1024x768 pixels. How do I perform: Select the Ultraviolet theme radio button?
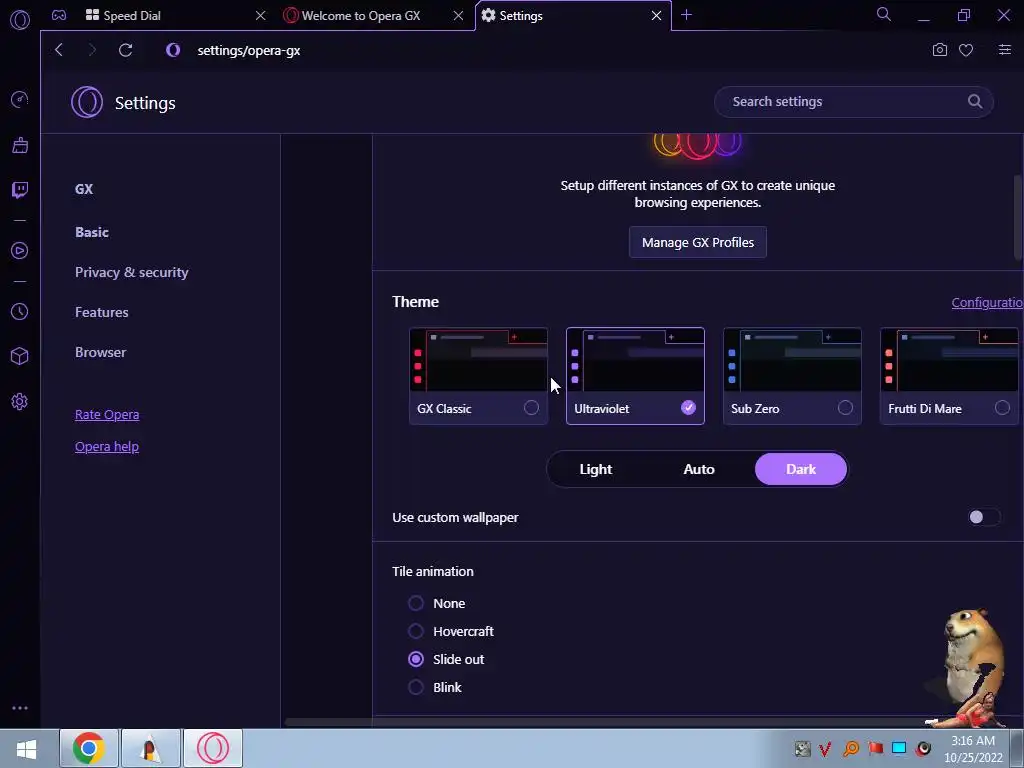coord(688,408)
